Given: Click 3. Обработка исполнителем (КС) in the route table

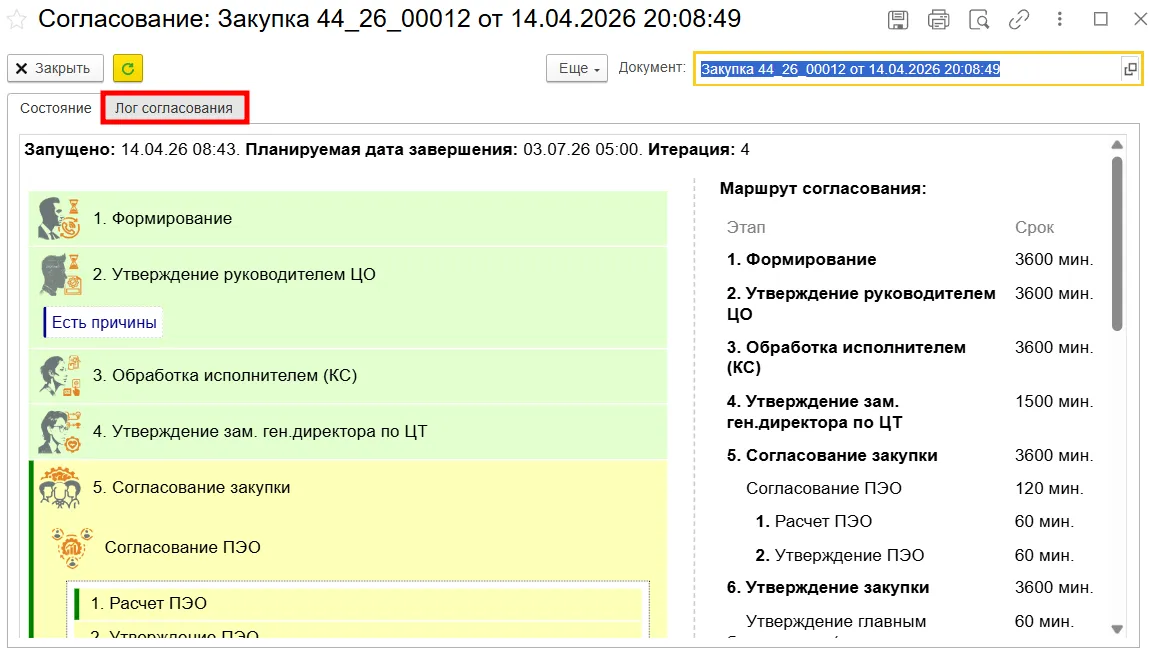Looking at the screenshot, I should (846, 357).
